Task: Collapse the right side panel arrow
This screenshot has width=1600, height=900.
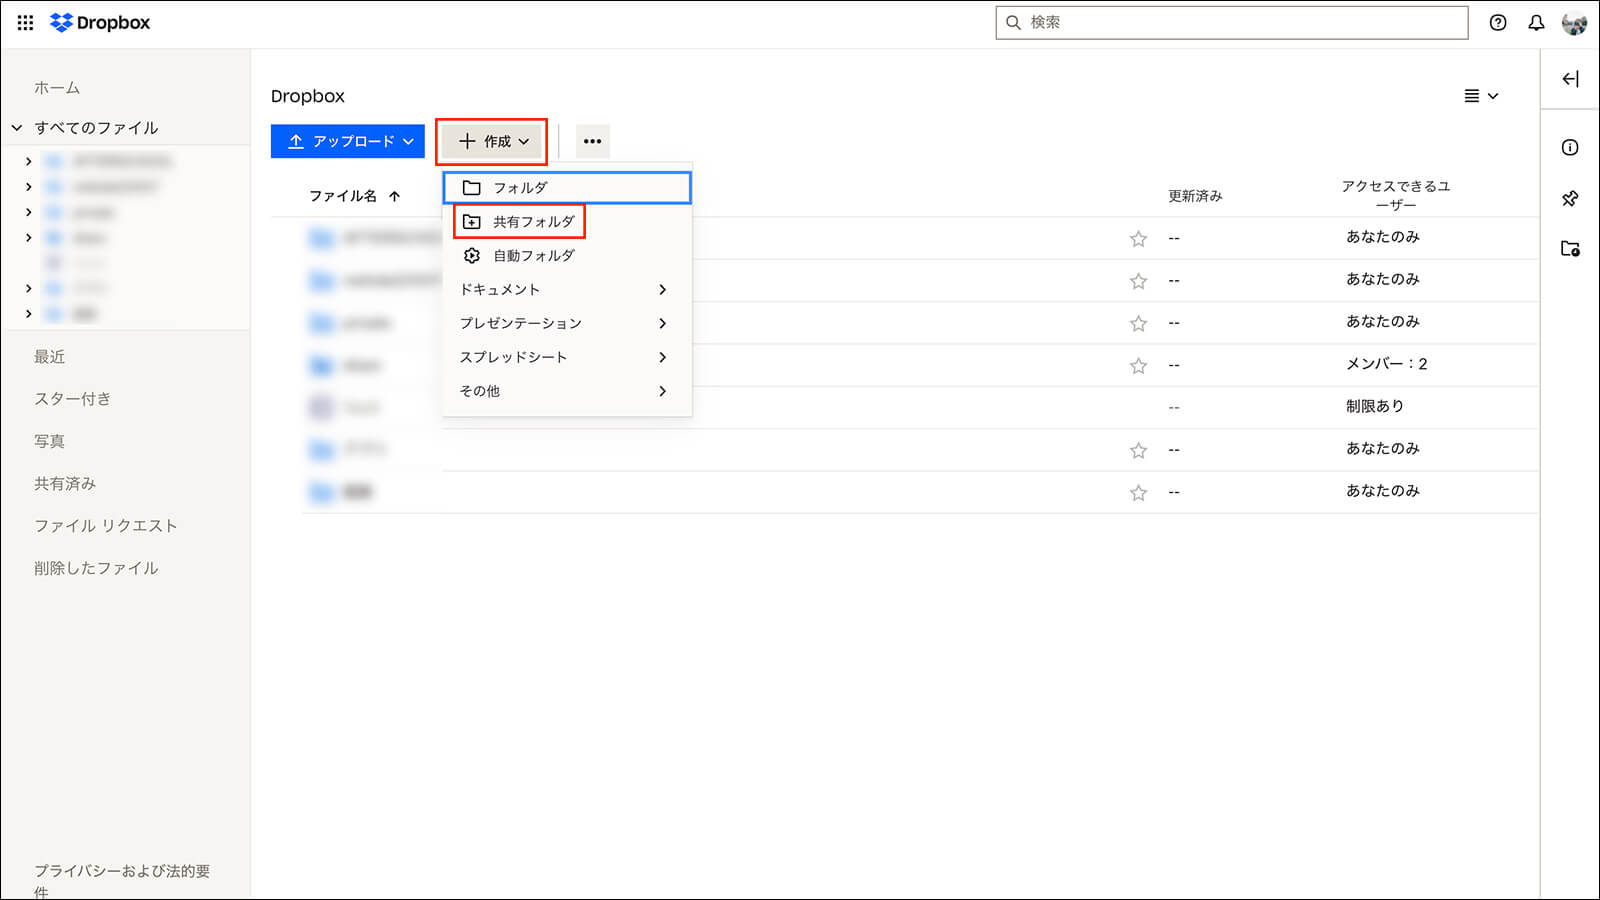Action: [1570, 79]
